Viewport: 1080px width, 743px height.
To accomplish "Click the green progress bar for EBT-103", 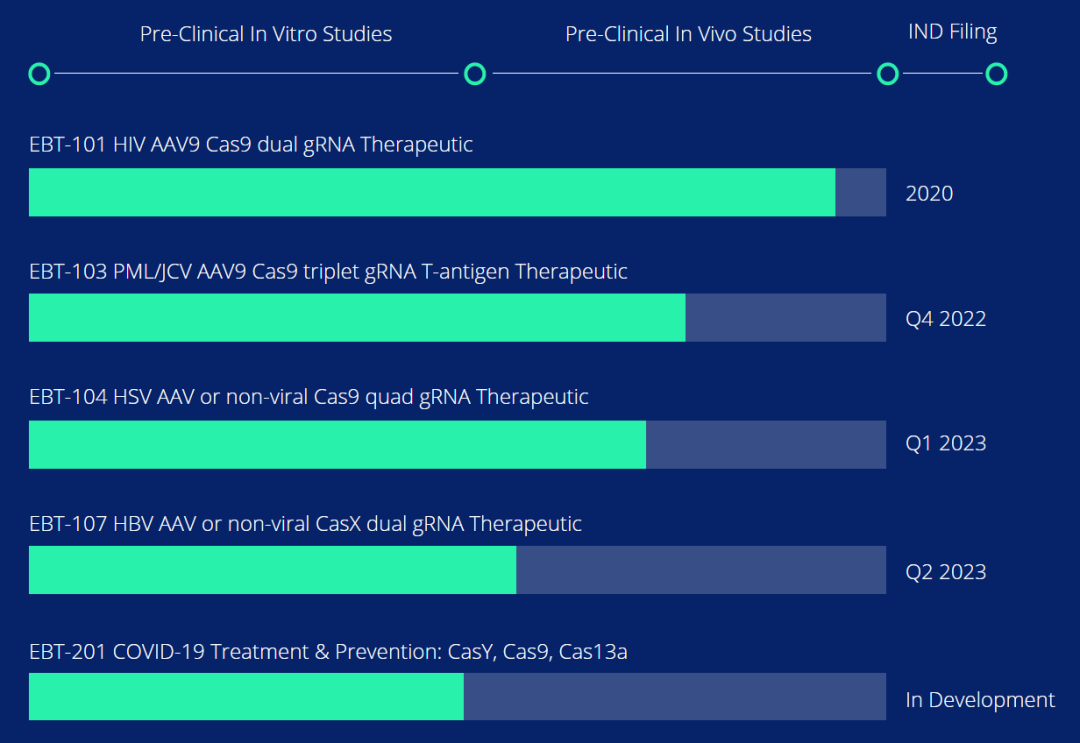I will point(357,318).
